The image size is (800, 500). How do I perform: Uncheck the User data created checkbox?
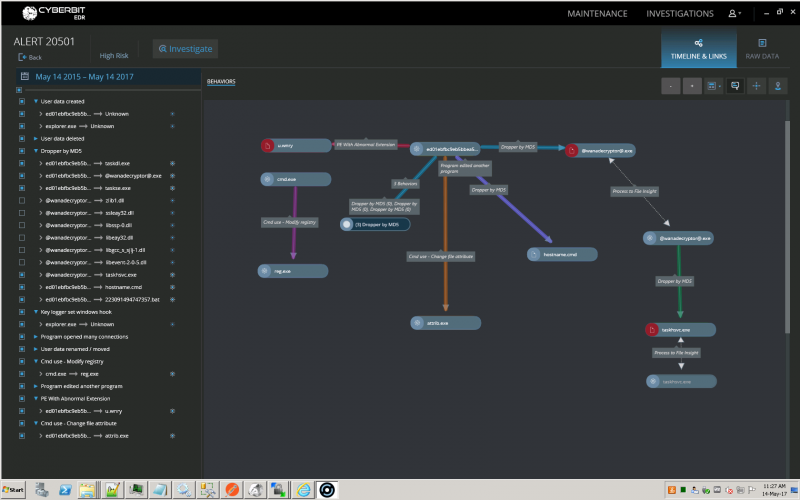[22, 101]
